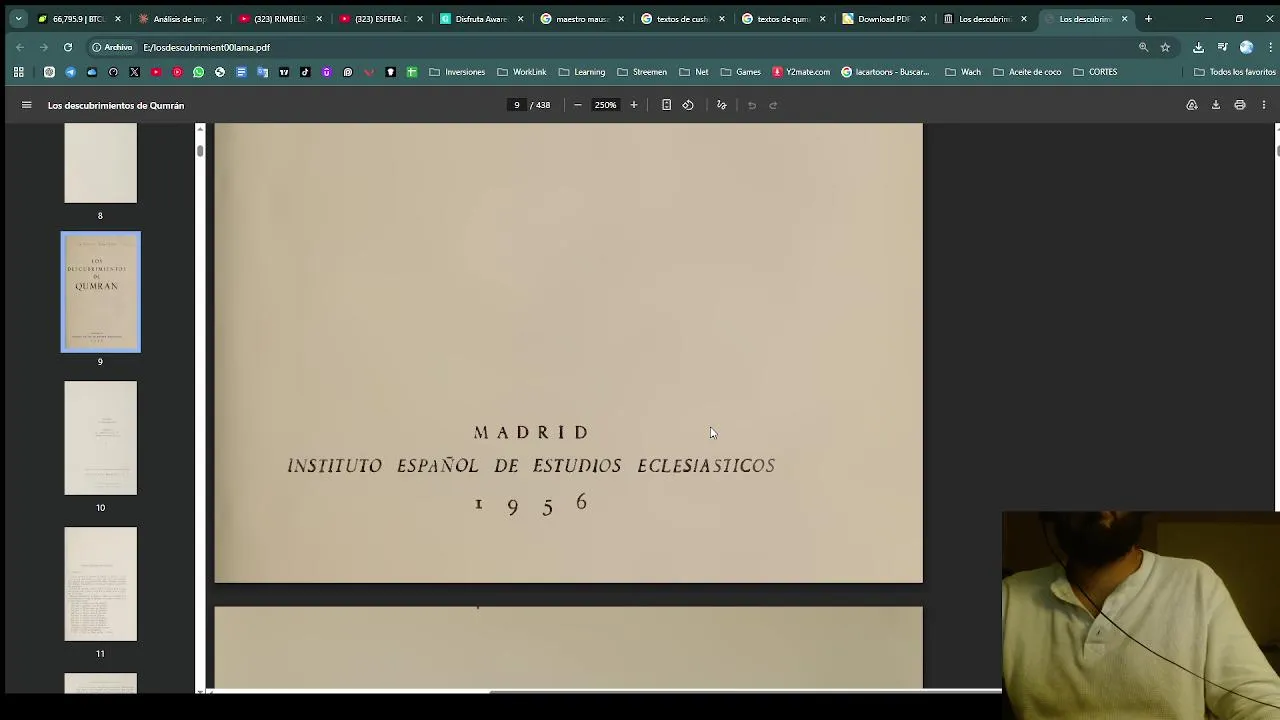Viewport: 1280px width, 720px height.
Task: Click the address bar file path
Action: pyautogui.click(x=206, y=47)
